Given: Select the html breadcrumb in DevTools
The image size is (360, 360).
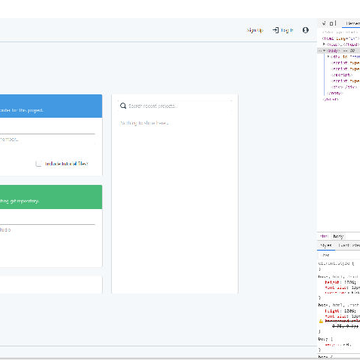Looking at the screenshot, I should [323, 236].
